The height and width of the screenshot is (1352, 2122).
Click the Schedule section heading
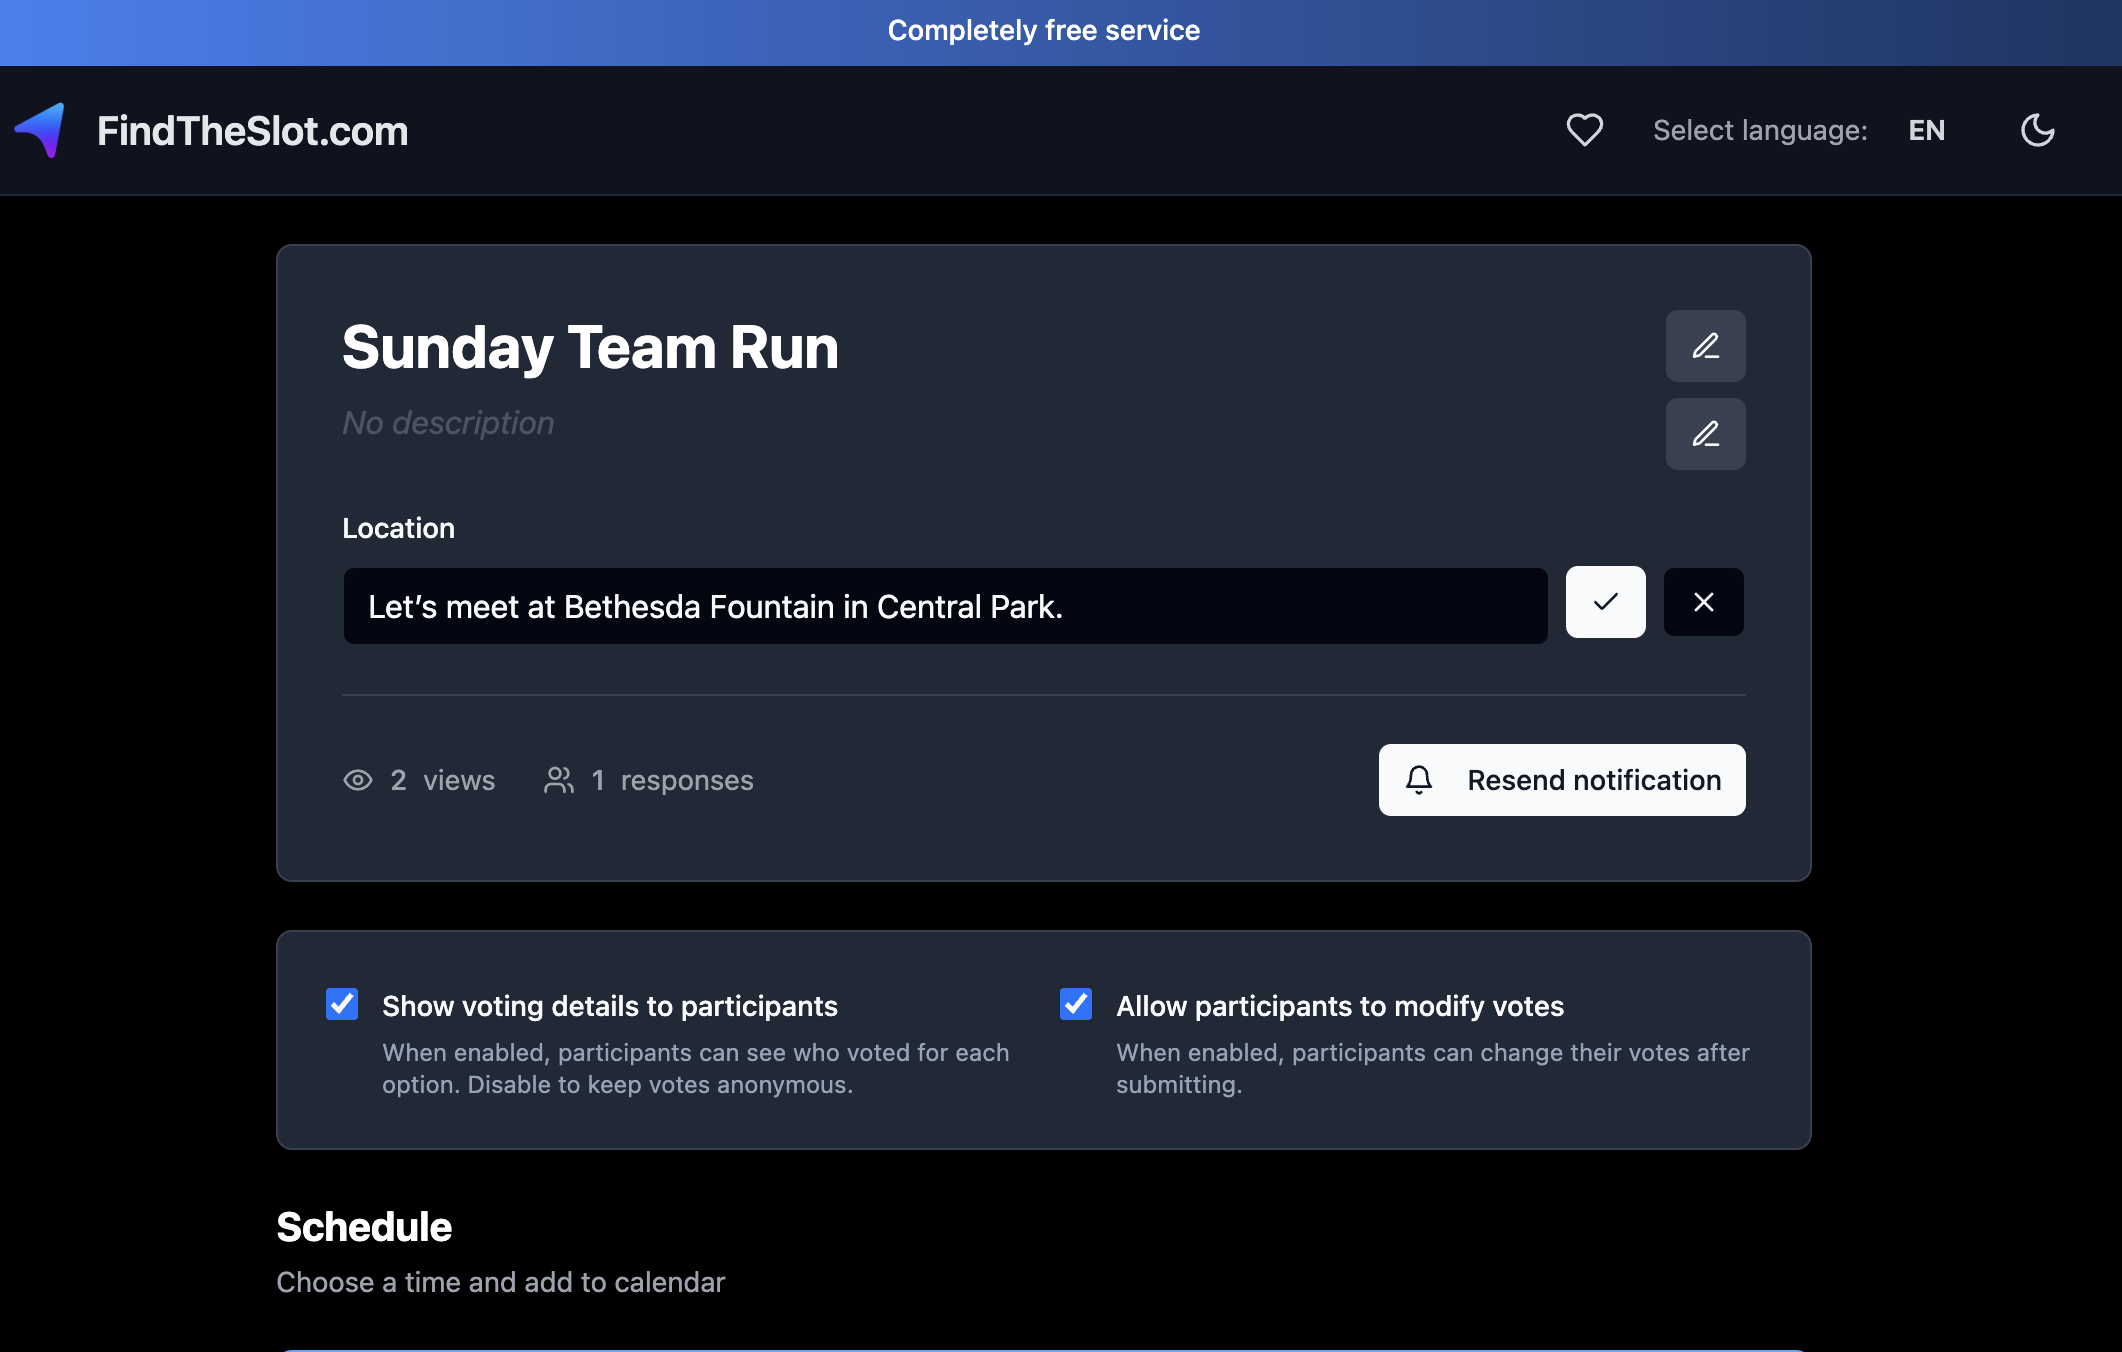tap(364, 1226)
